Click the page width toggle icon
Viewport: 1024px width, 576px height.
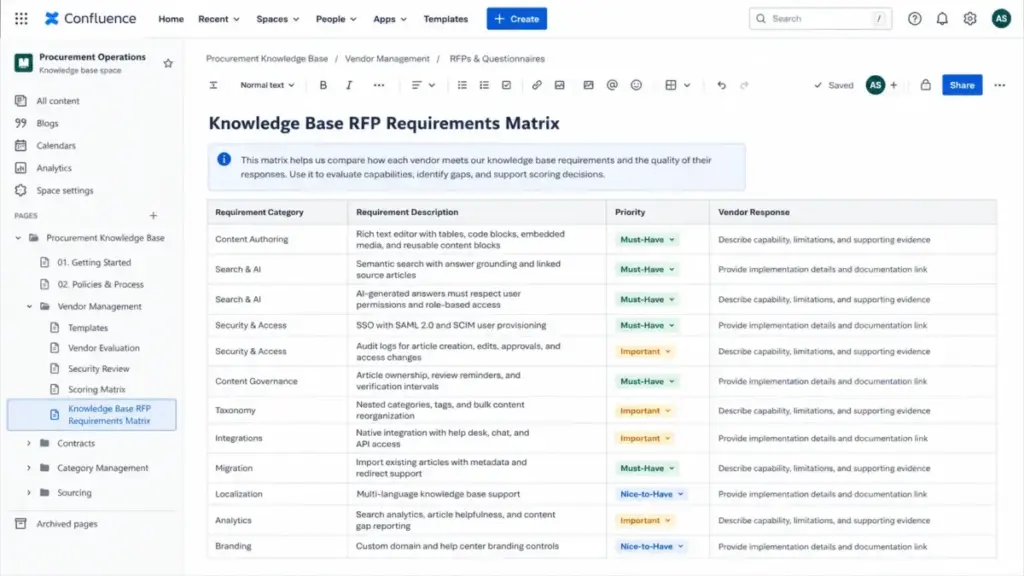click(x=213, y=85)
